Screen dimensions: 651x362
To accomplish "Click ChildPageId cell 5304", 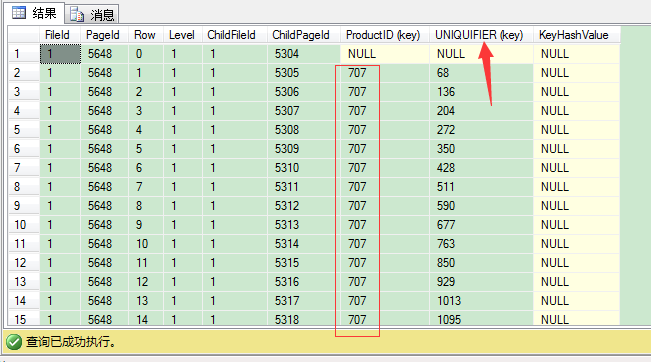I will (304, 54).
